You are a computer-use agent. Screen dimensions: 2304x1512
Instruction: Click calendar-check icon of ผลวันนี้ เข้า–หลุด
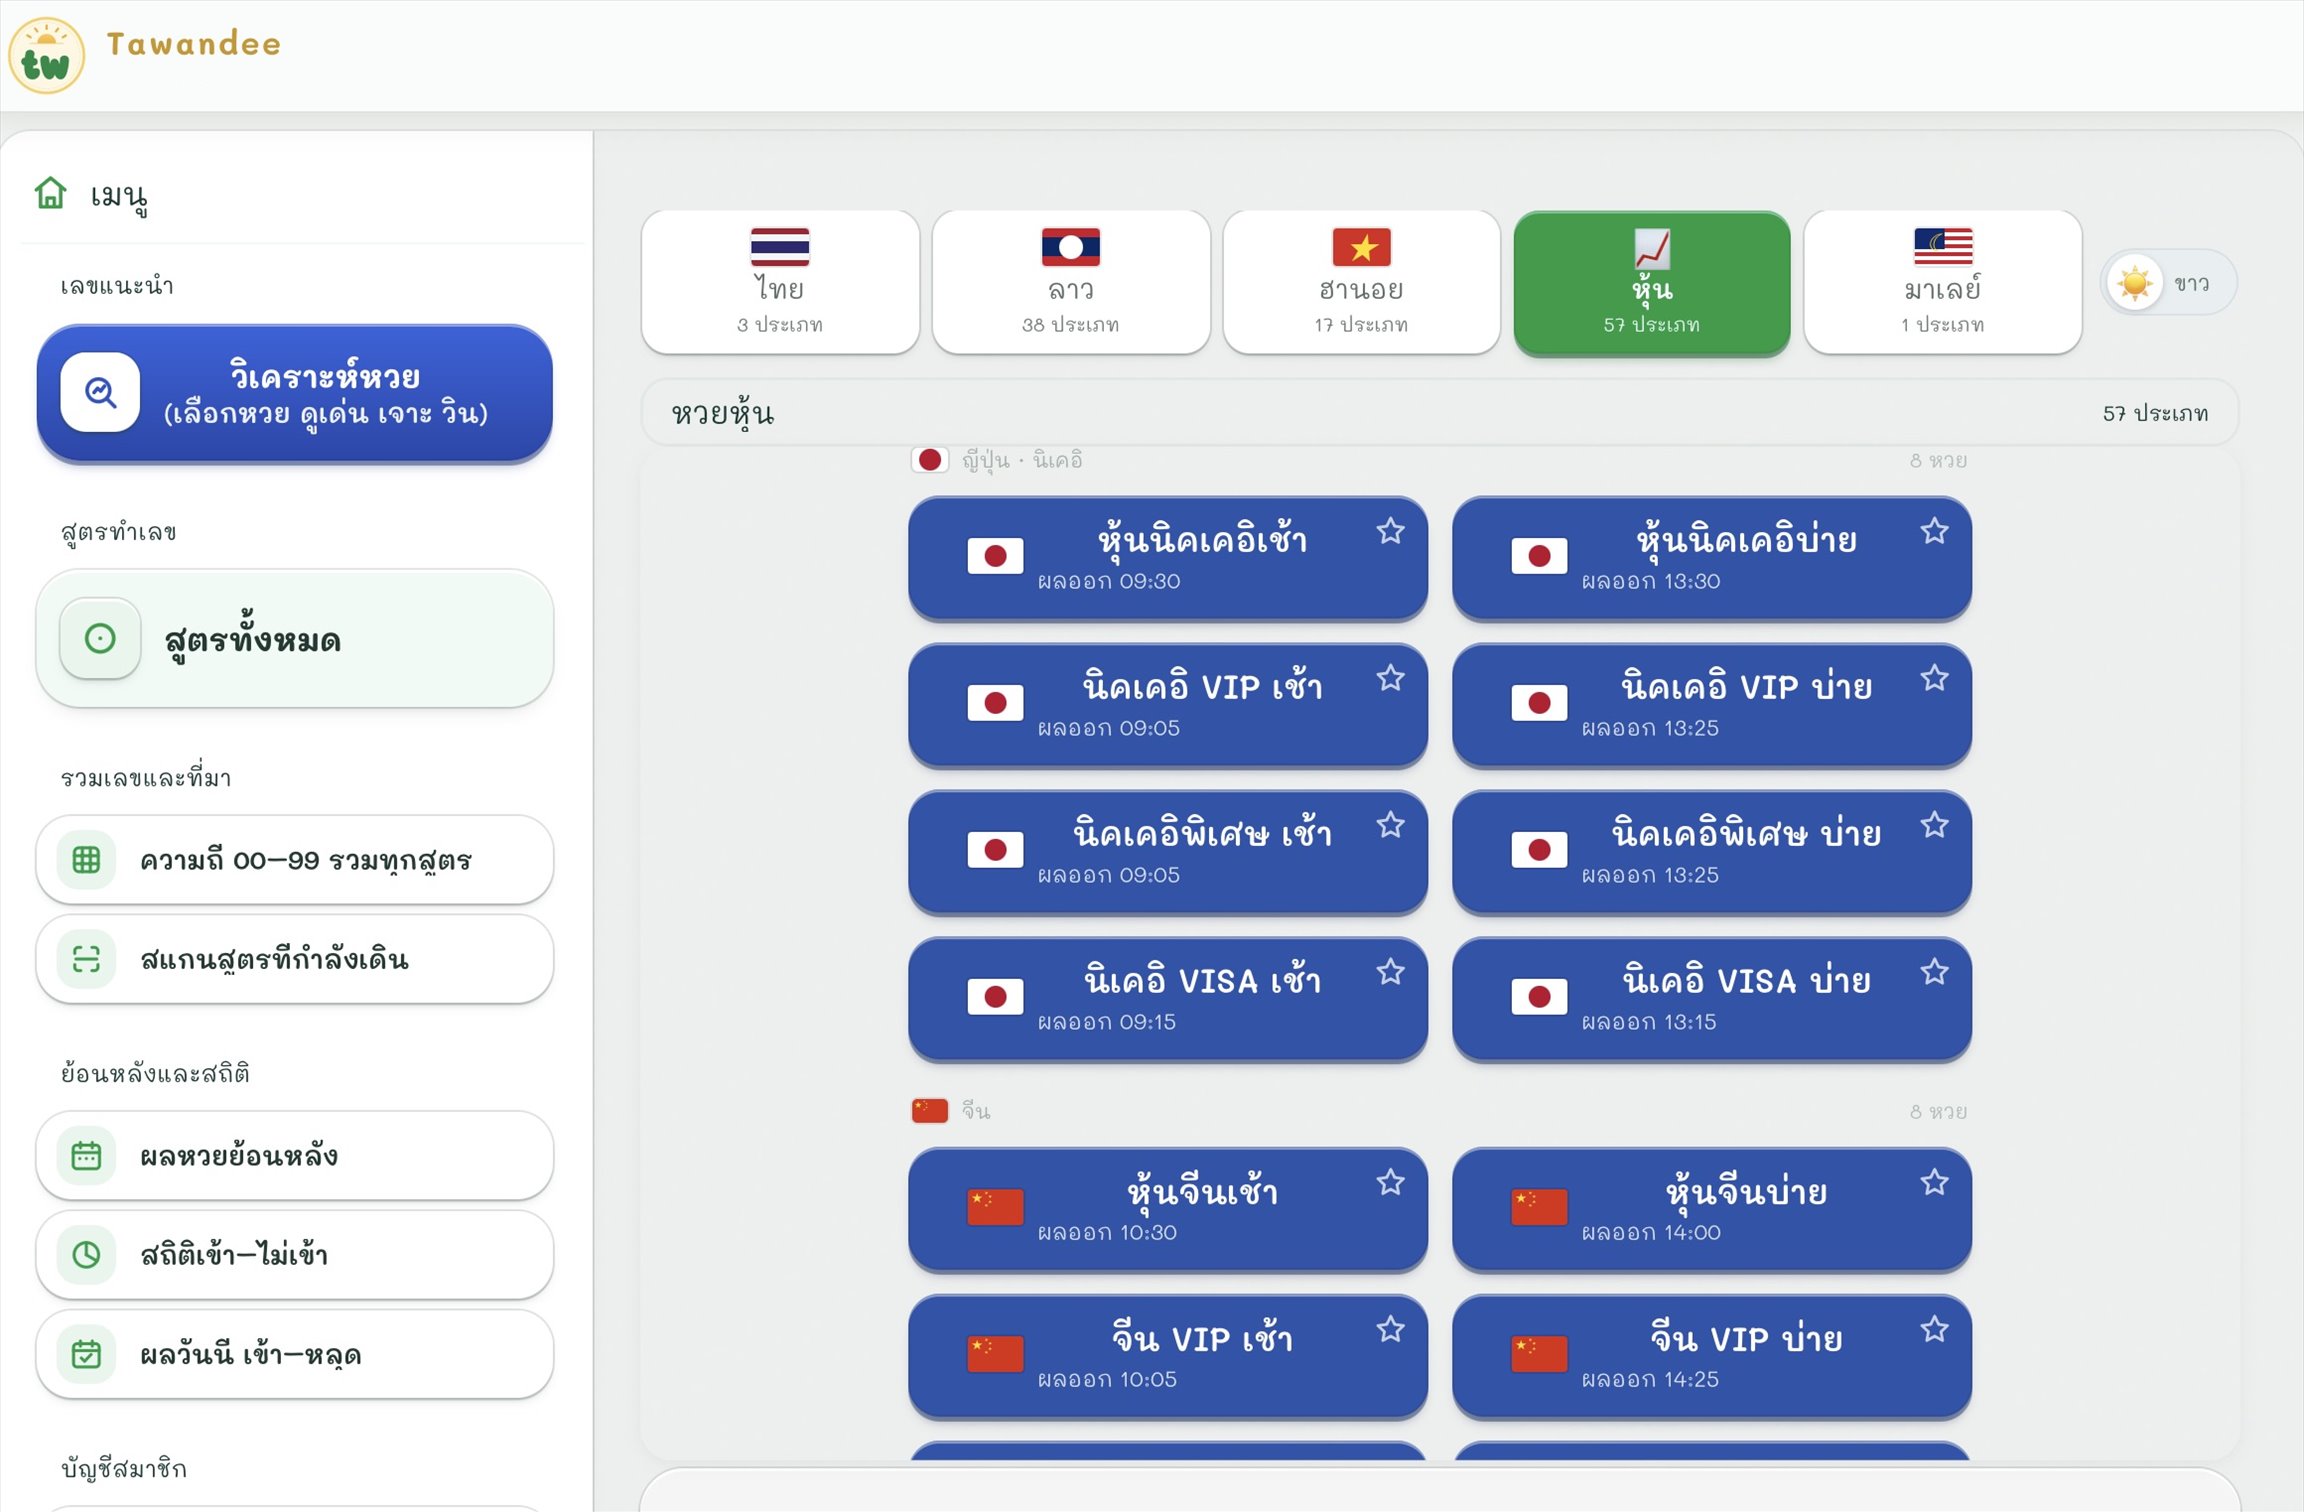(87, 1354)
